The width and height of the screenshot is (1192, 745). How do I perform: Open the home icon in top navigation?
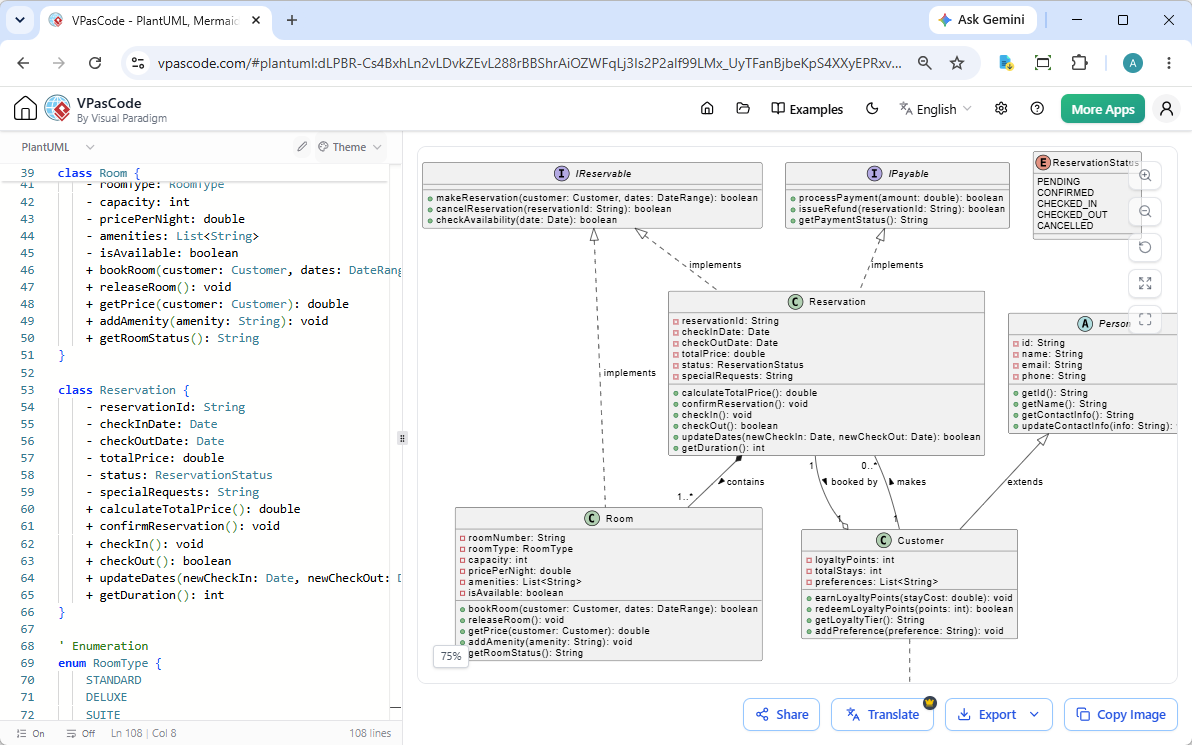pyautogui.click(x=707, y=109)
